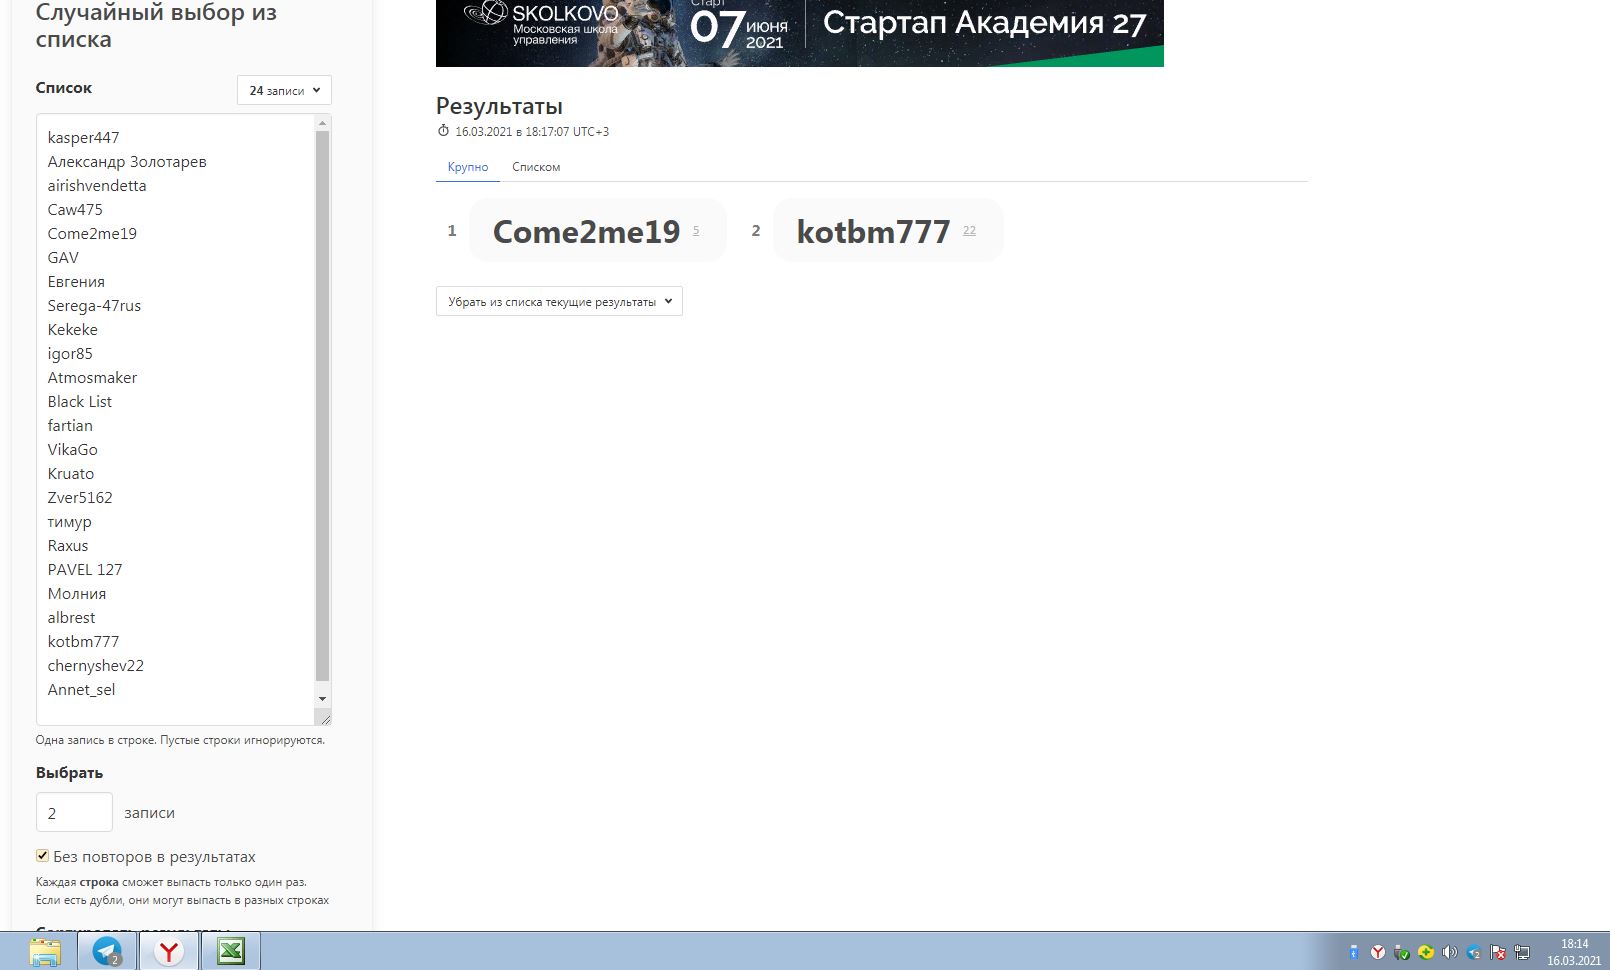Click the 'Выбрать' section label
Image resolution: width=1610 pixels, height=970 pixels.
pos(69,773)
